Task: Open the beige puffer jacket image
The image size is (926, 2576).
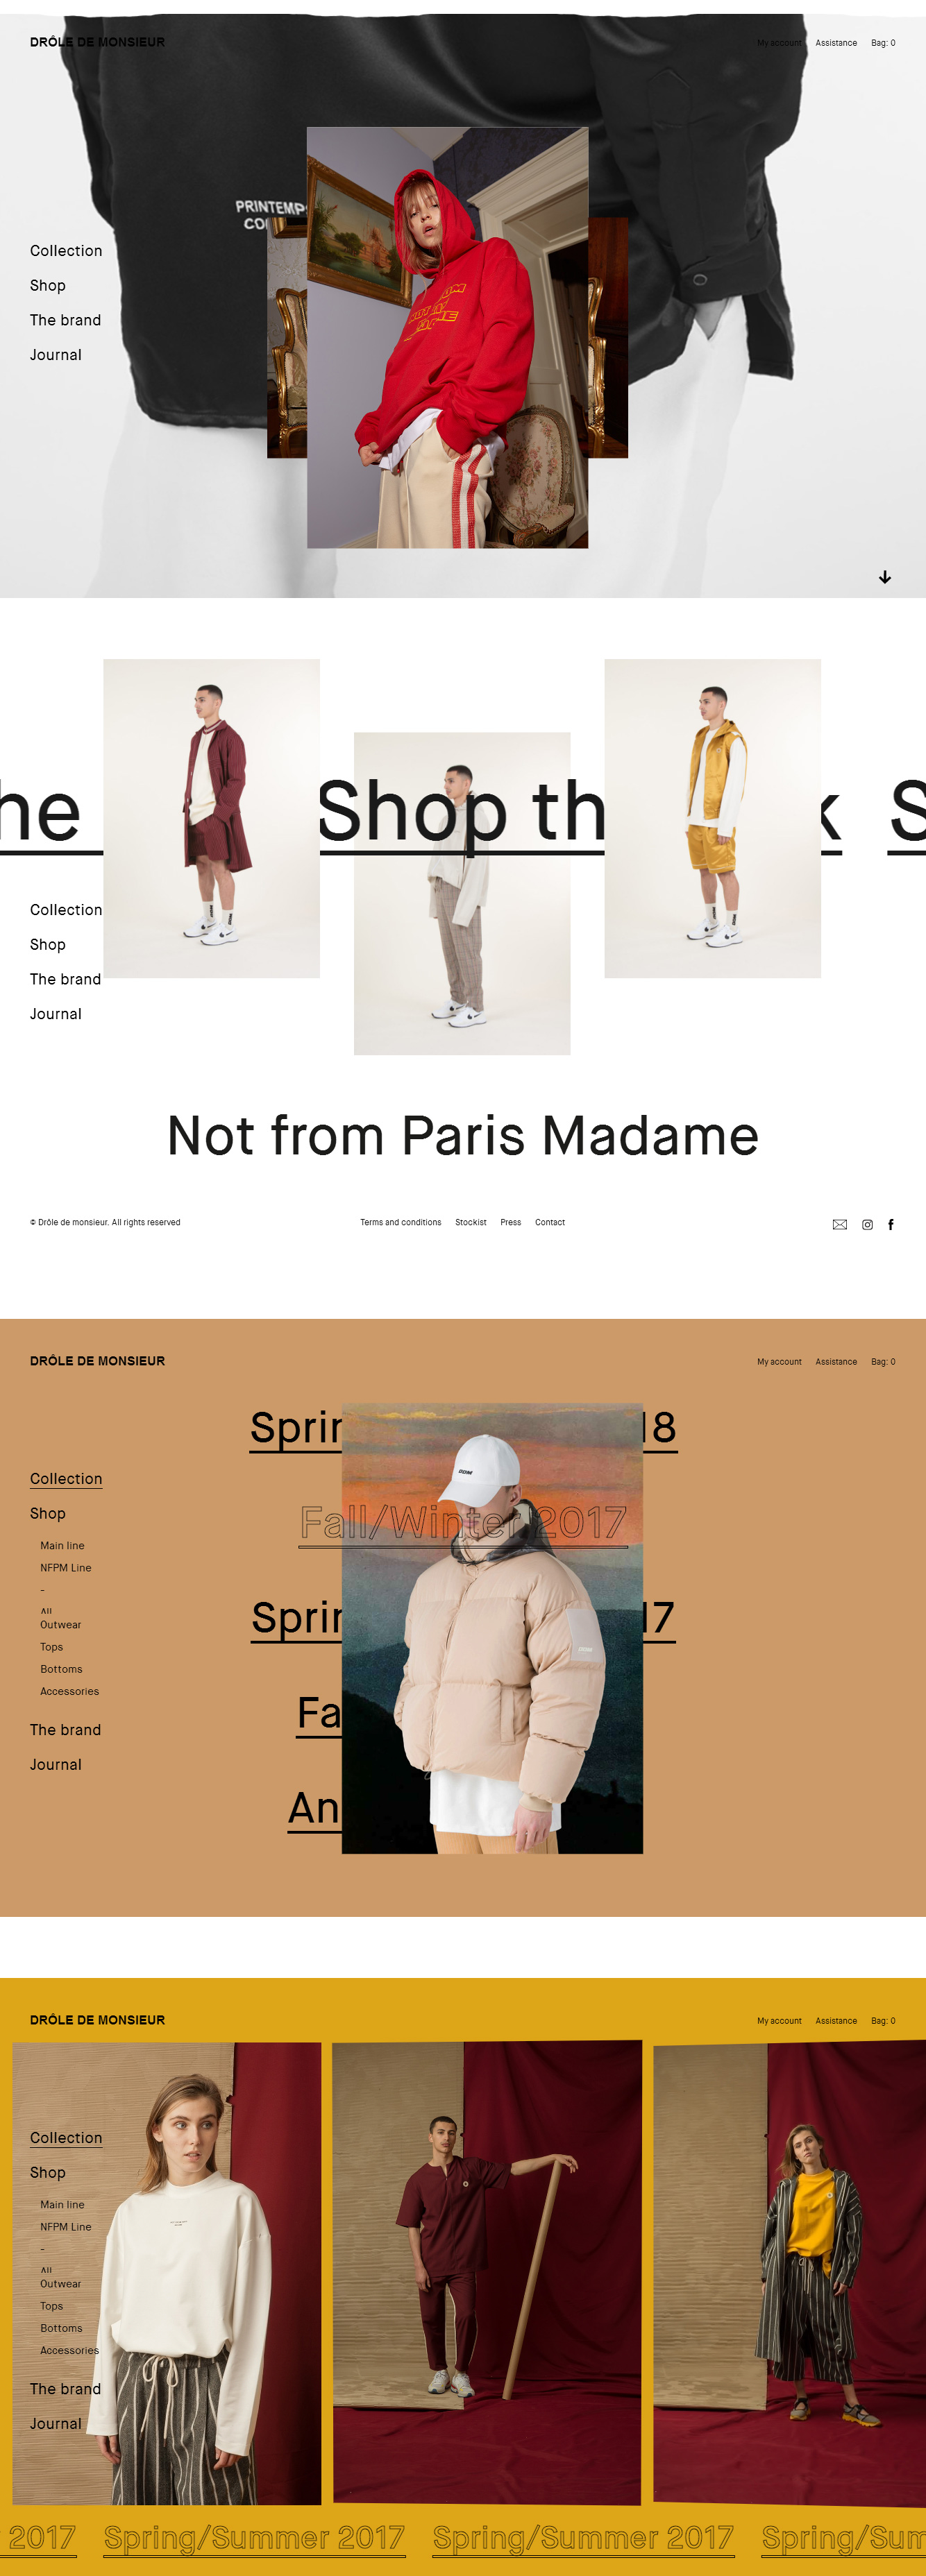Action: (492, 1628)
